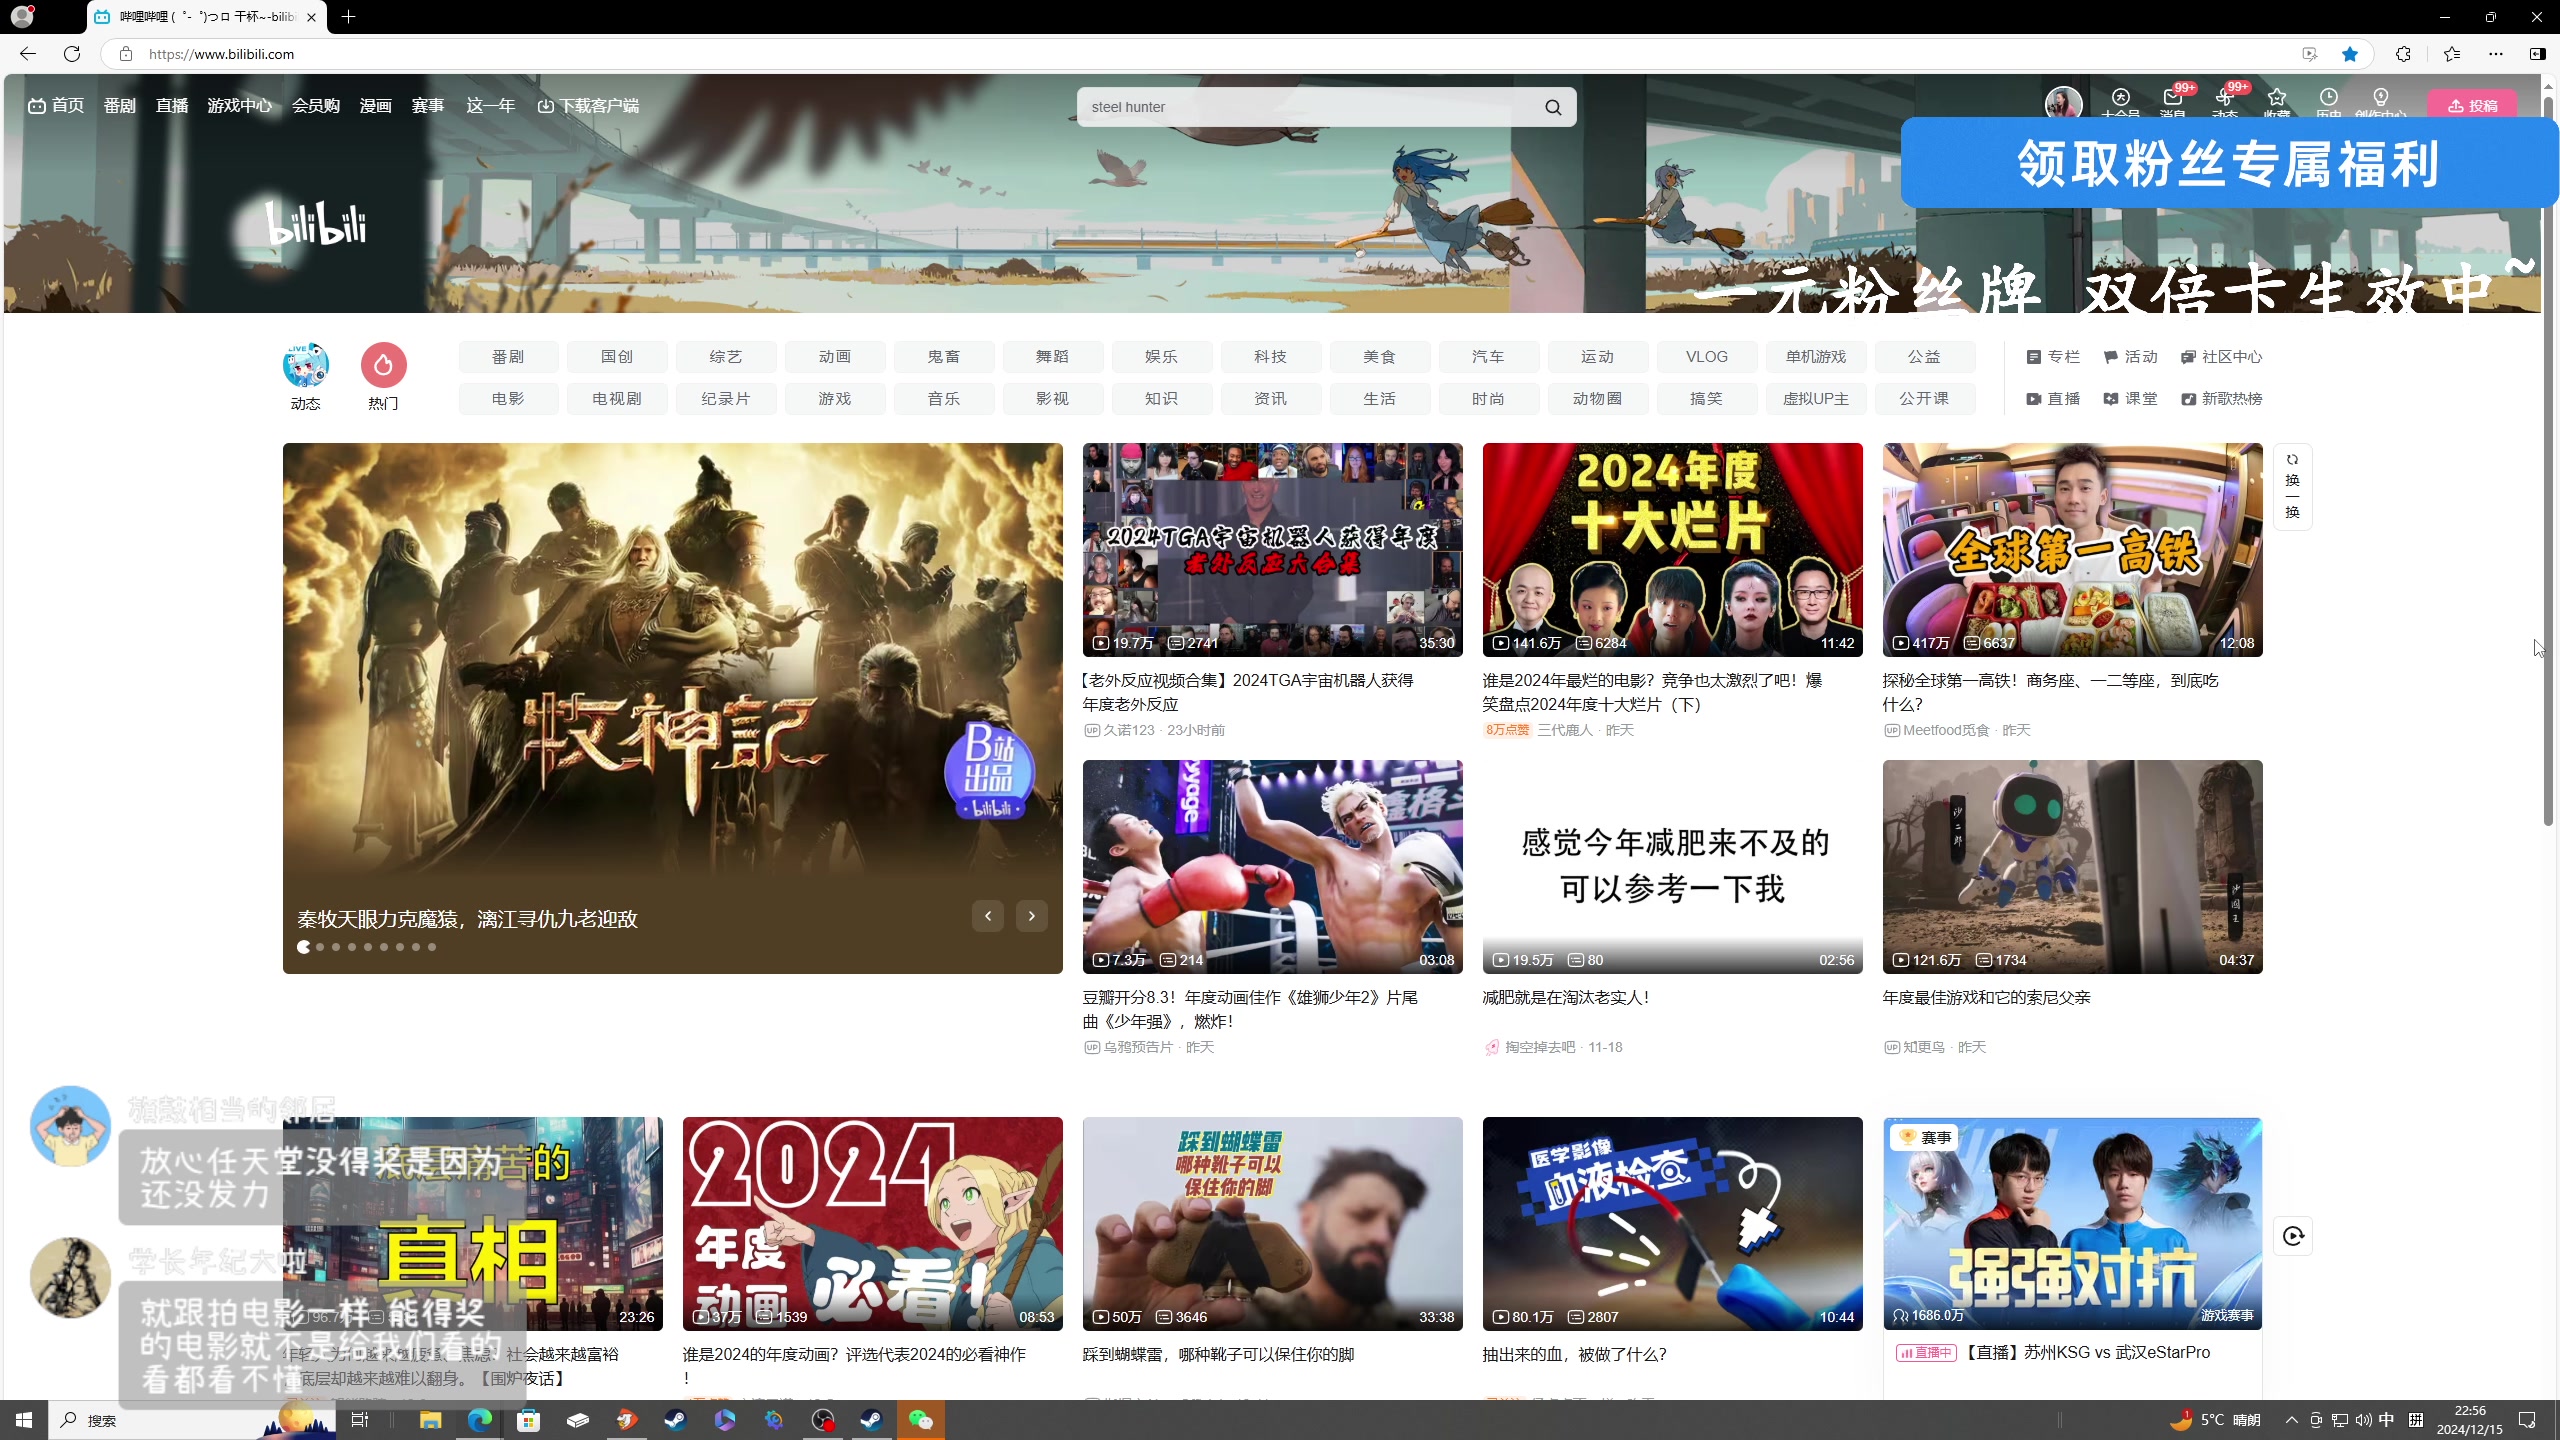Open the 大会员 membership icon

coord(2121,100)
